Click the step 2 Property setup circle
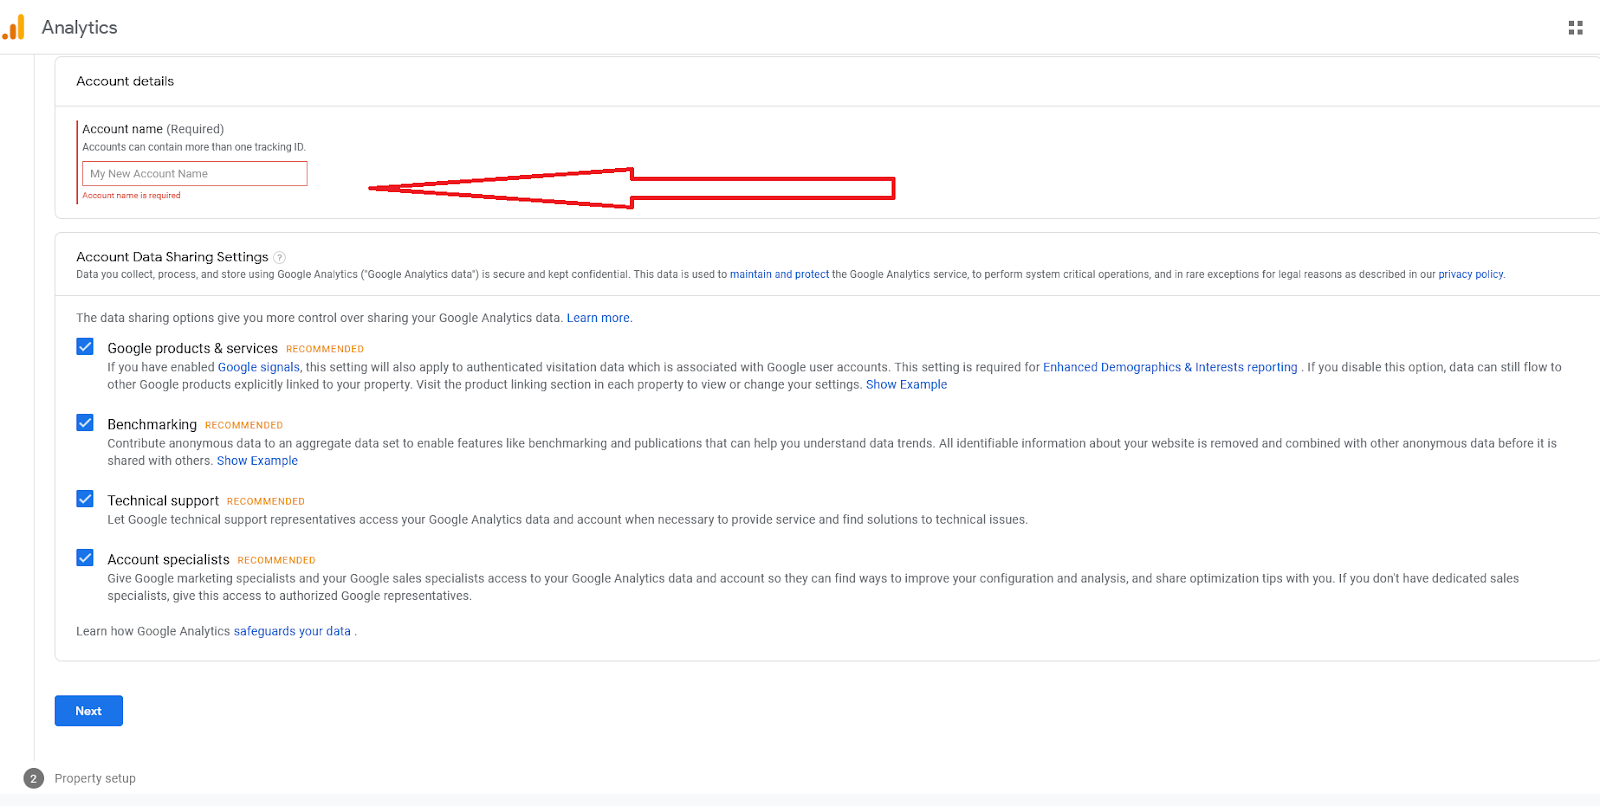 [33, 778]
